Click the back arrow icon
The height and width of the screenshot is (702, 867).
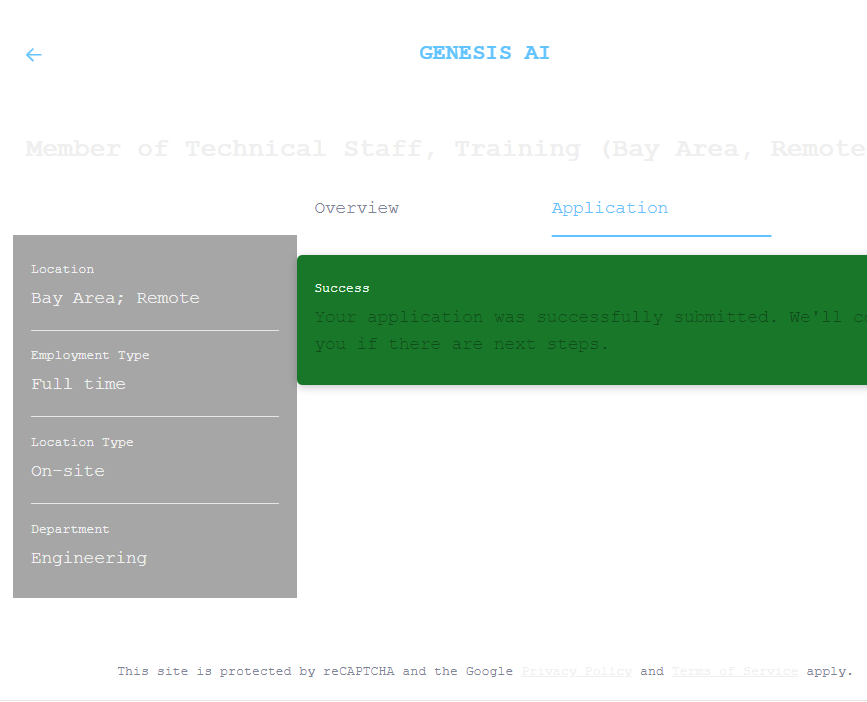click(x=34, y=55)
